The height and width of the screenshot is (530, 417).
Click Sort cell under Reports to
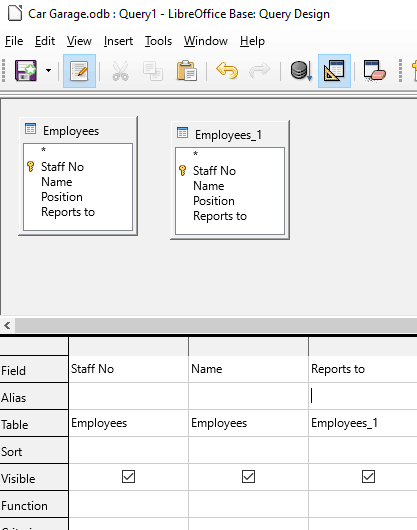tap(363, 450)
